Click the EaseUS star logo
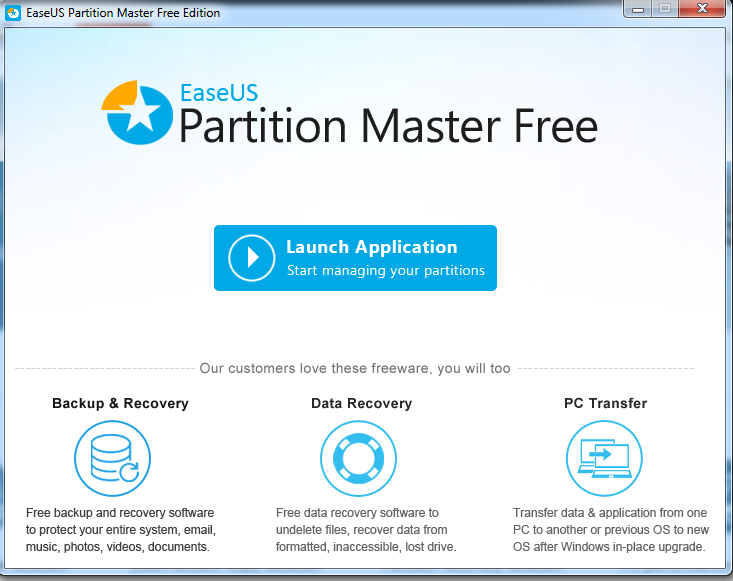This screenshot has width=733, height=581. coord(137,113)
